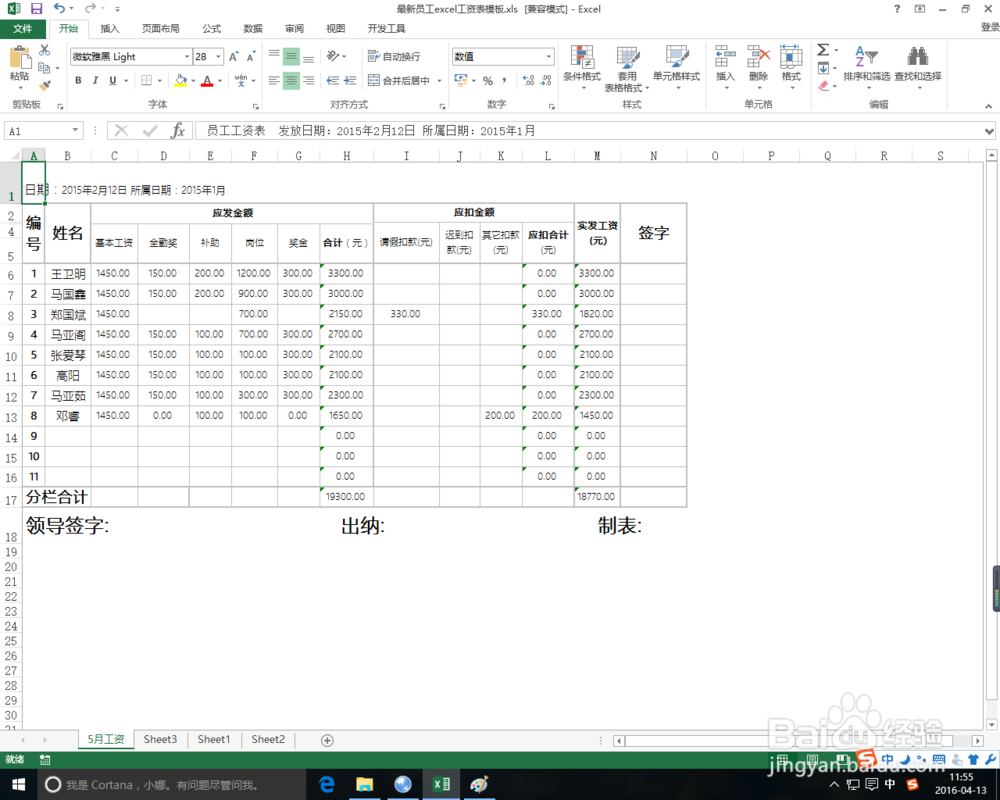Click the percent style icon

[x=488, y=80]
